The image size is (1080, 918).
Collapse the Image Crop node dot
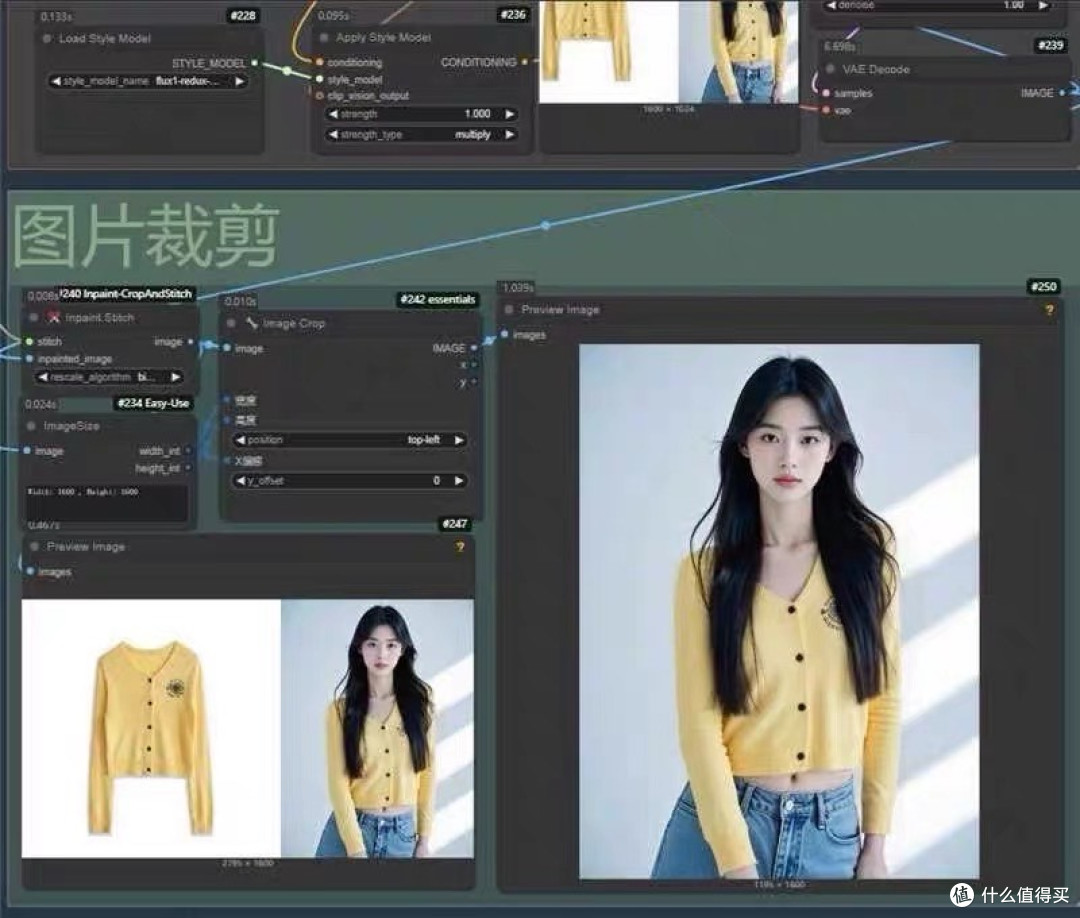[231, 323]
